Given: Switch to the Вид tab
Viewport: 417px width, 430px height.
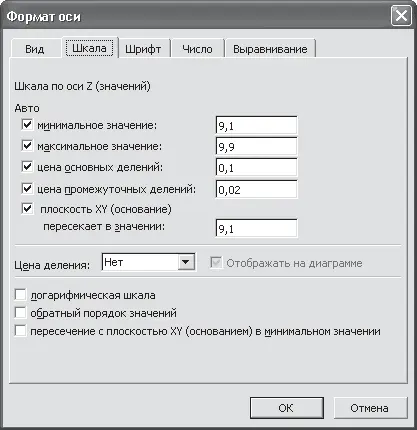Looking at the screenshot, I should [35, 49].
